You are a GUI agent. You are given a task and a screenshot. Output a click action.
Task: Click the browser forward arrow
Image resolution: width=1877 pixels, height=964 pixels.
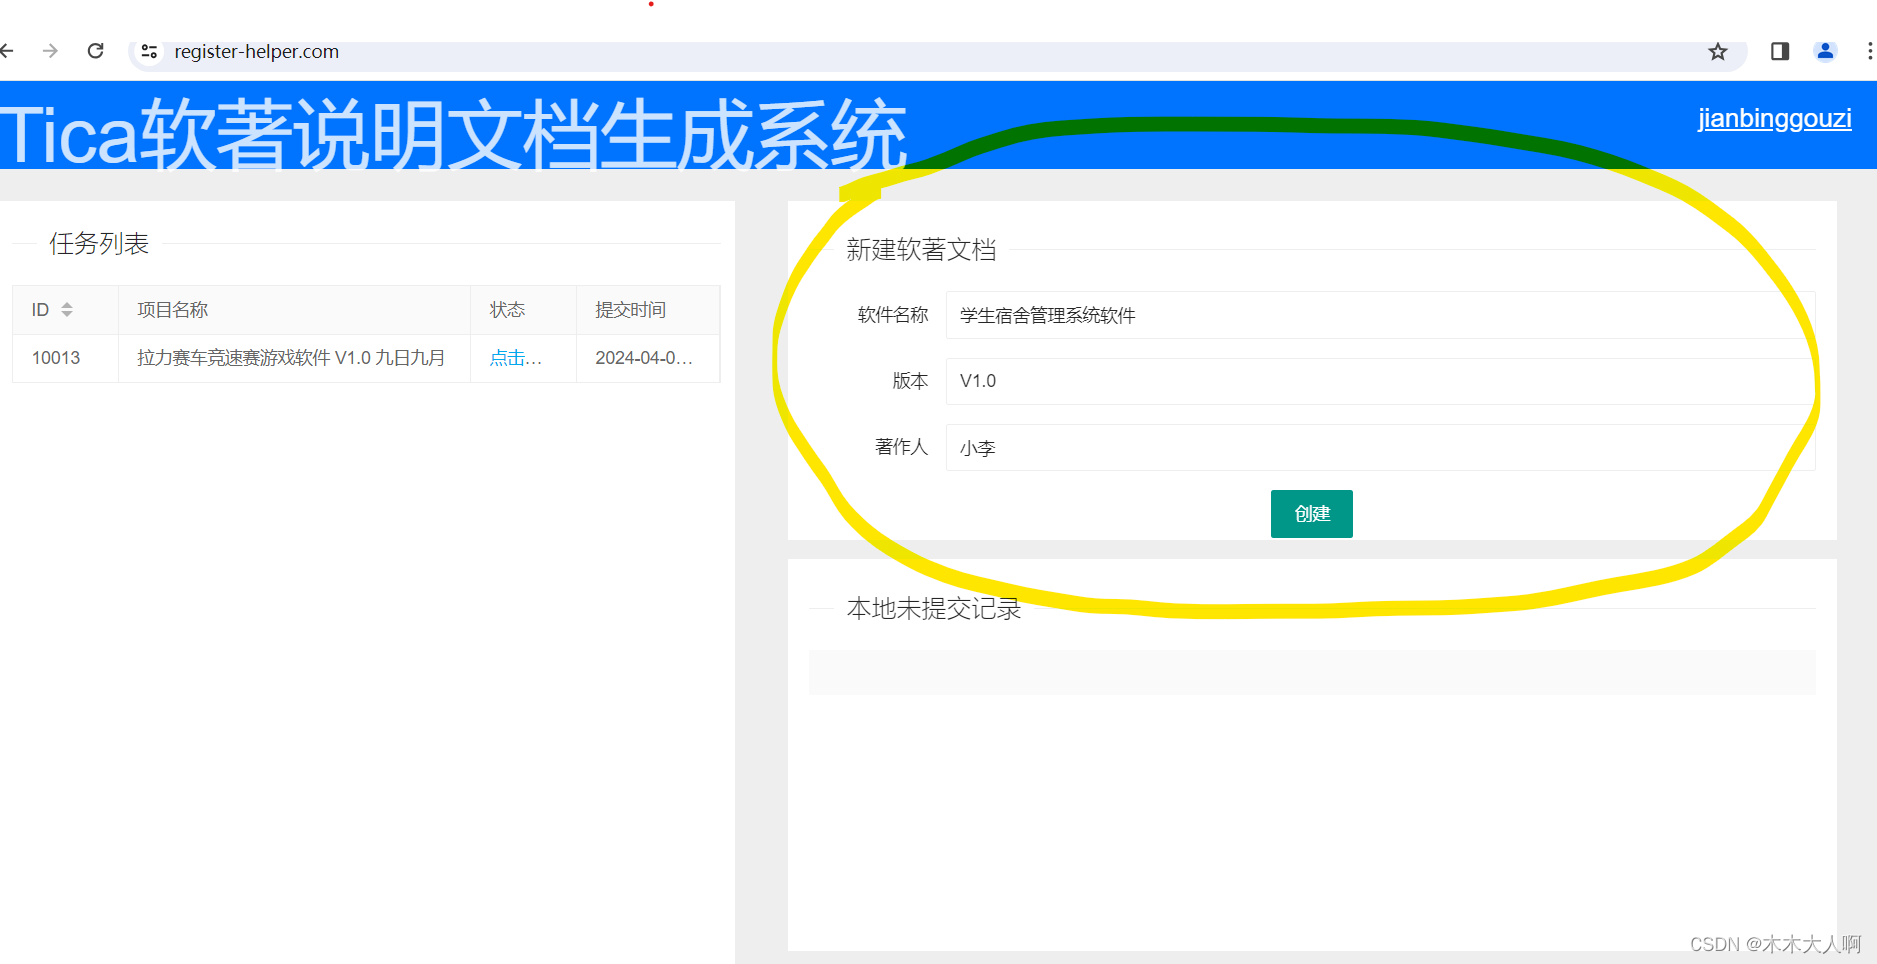[x=51, y=51]
